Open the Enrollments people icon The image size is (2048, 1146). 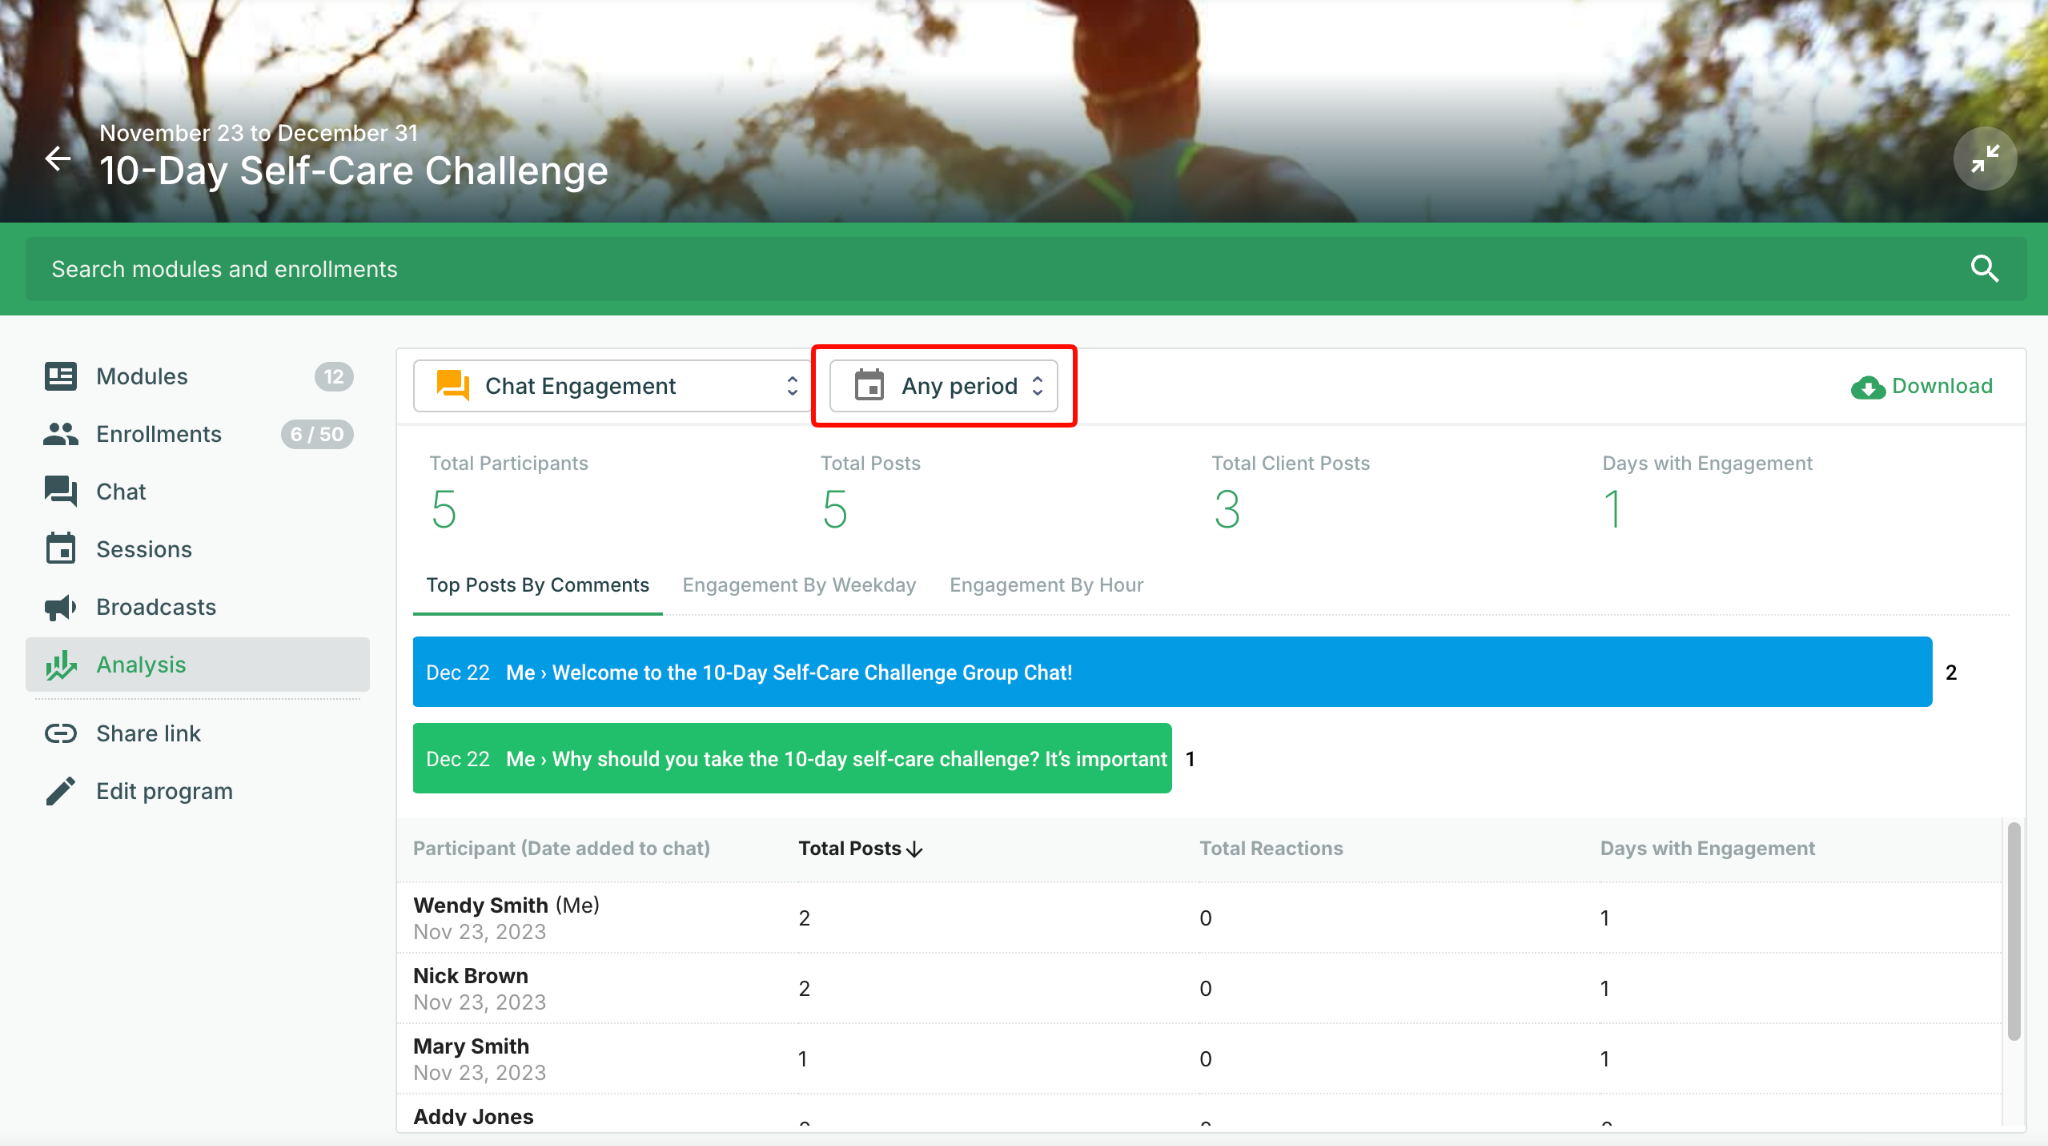(x=61, y=434)
